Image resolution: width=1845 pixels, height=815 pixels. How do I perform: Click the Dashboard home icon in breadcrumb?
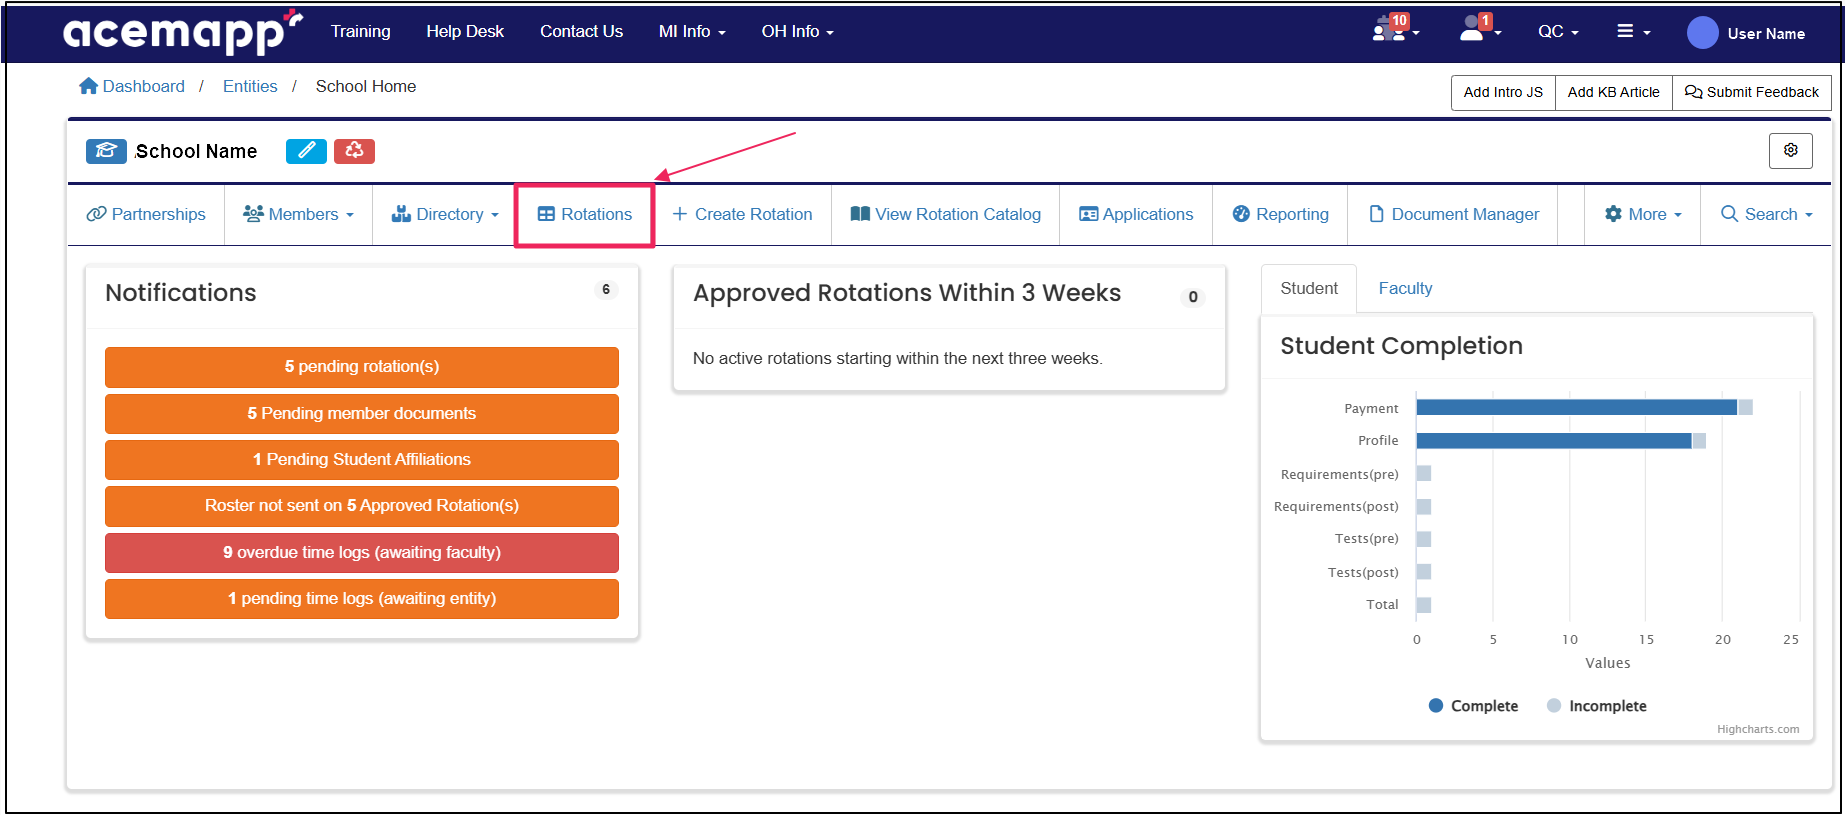click(x=89, y=87)
